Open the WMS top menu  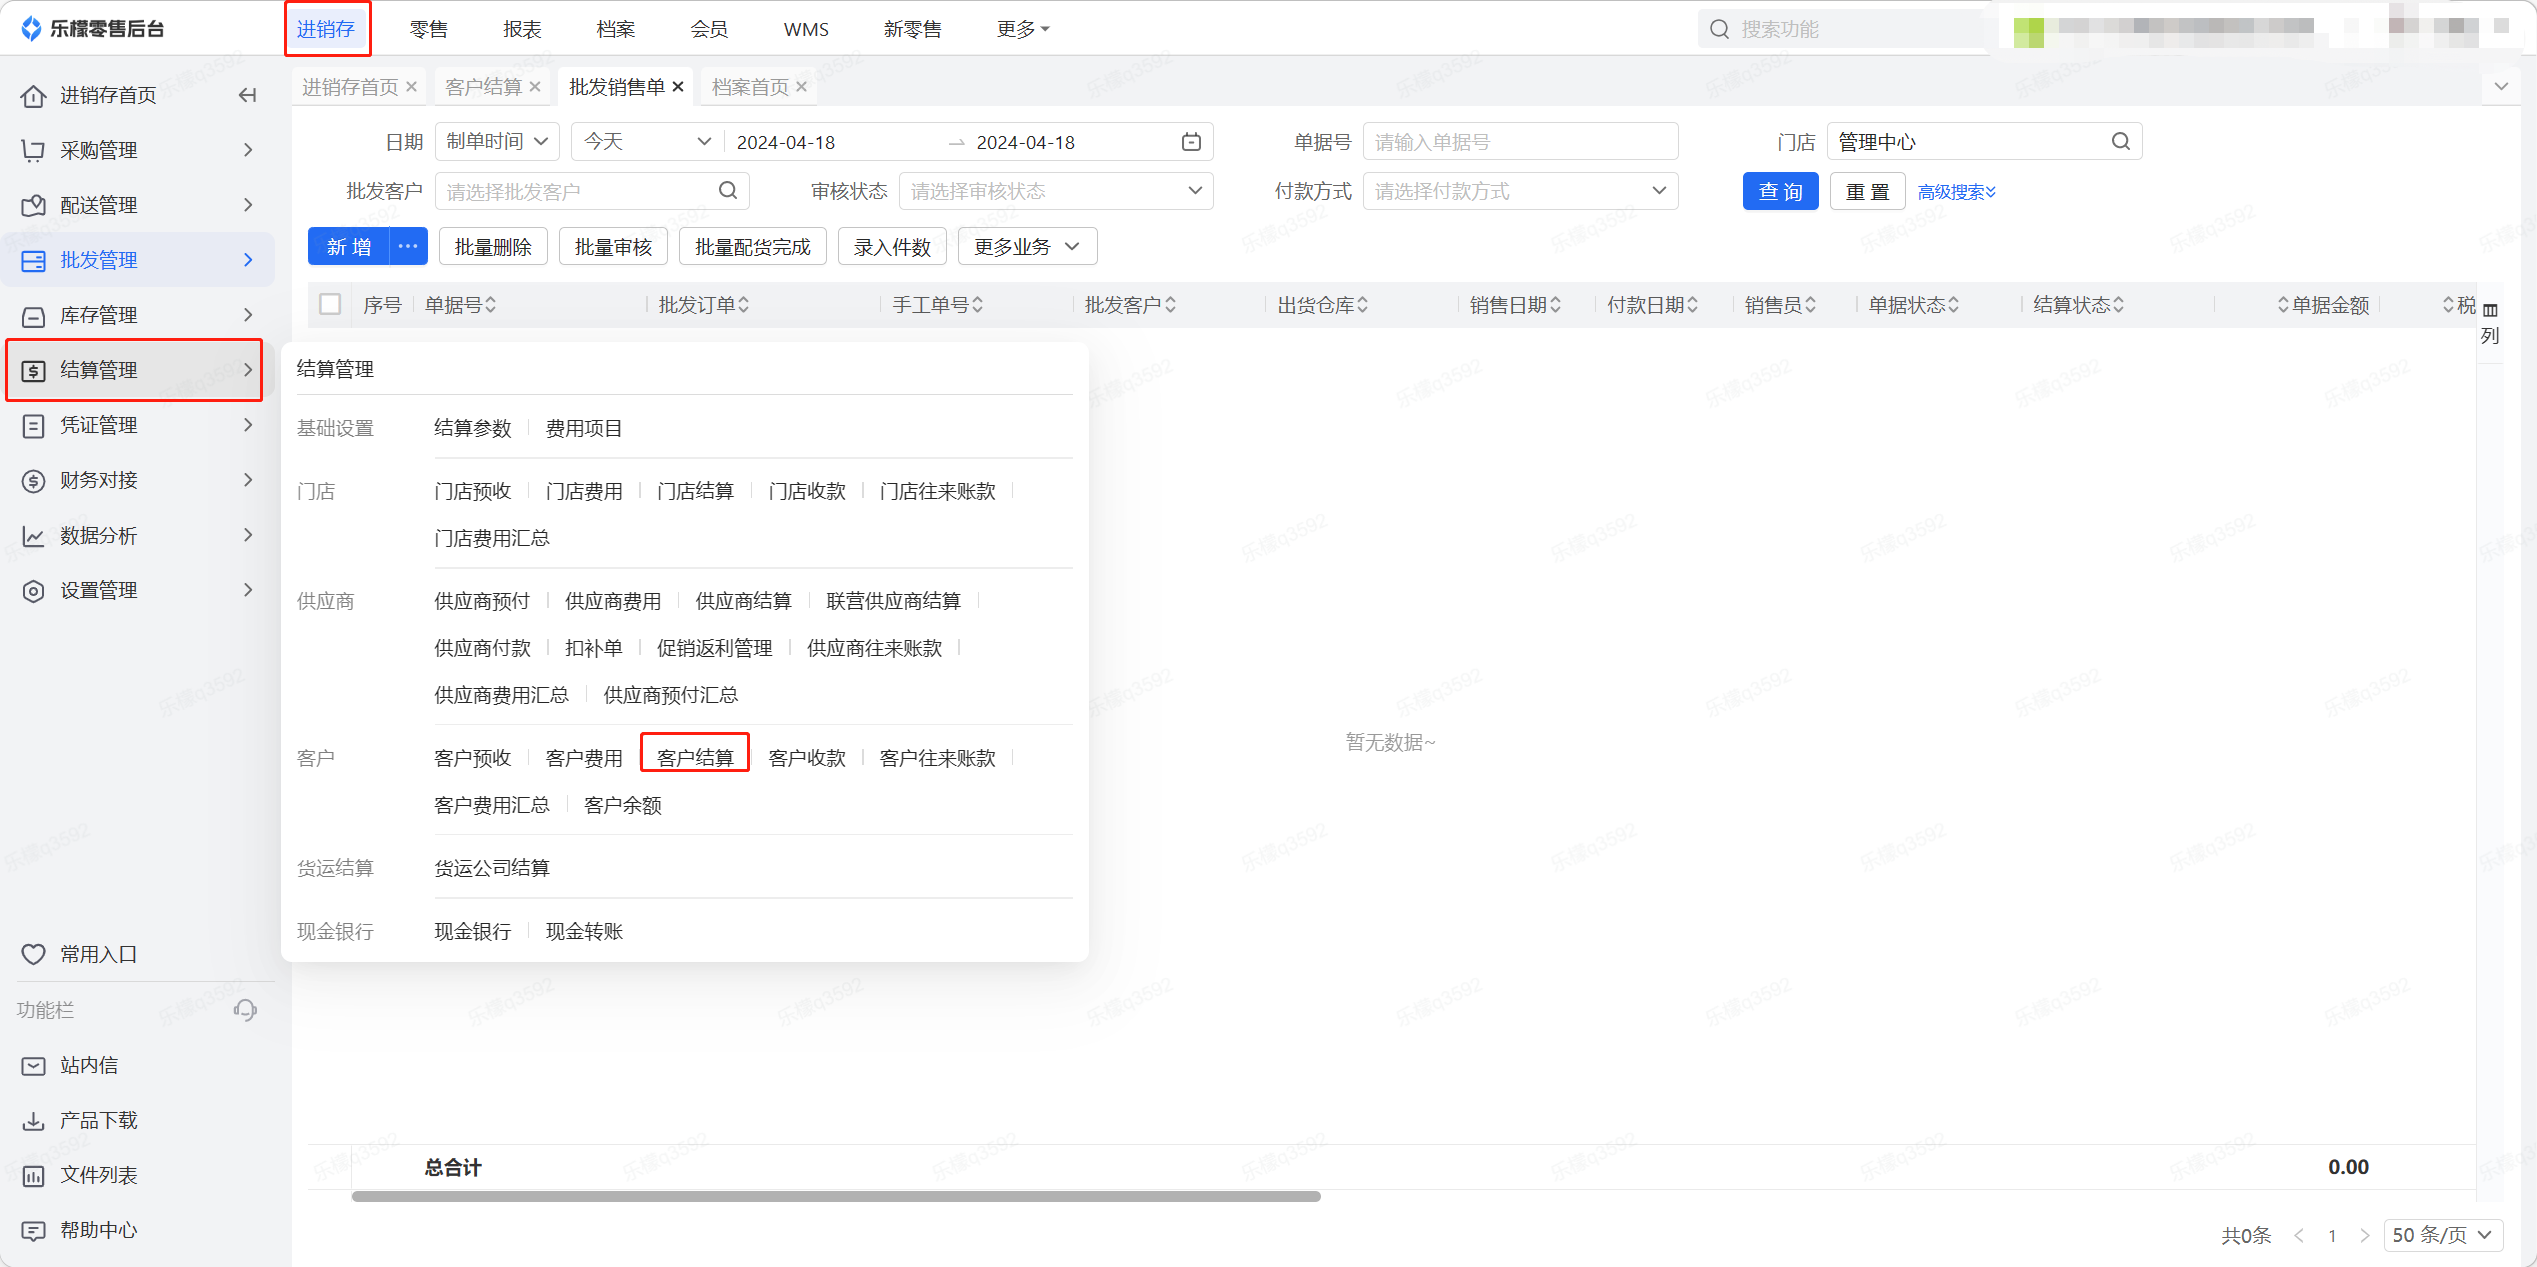pyautogui.click(x=806, y=29)
